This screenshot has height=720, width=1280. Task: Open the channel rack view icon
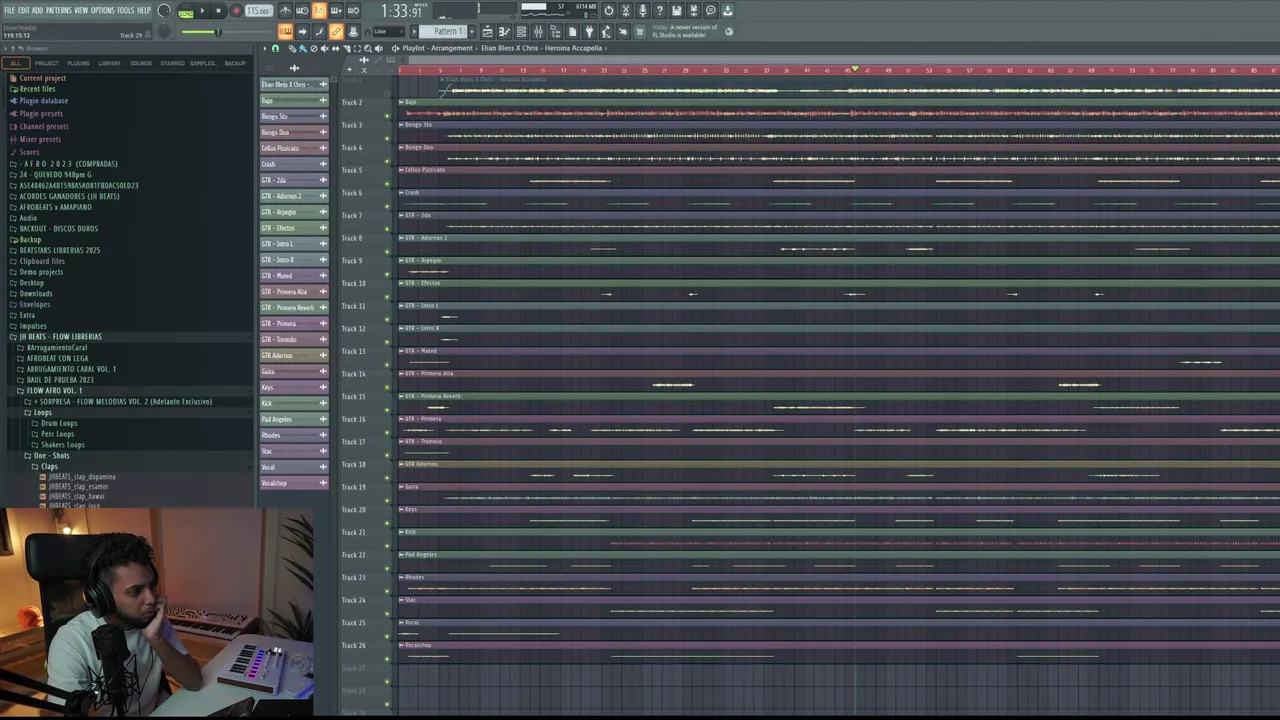pyautogui.click(x=522, y=31)
